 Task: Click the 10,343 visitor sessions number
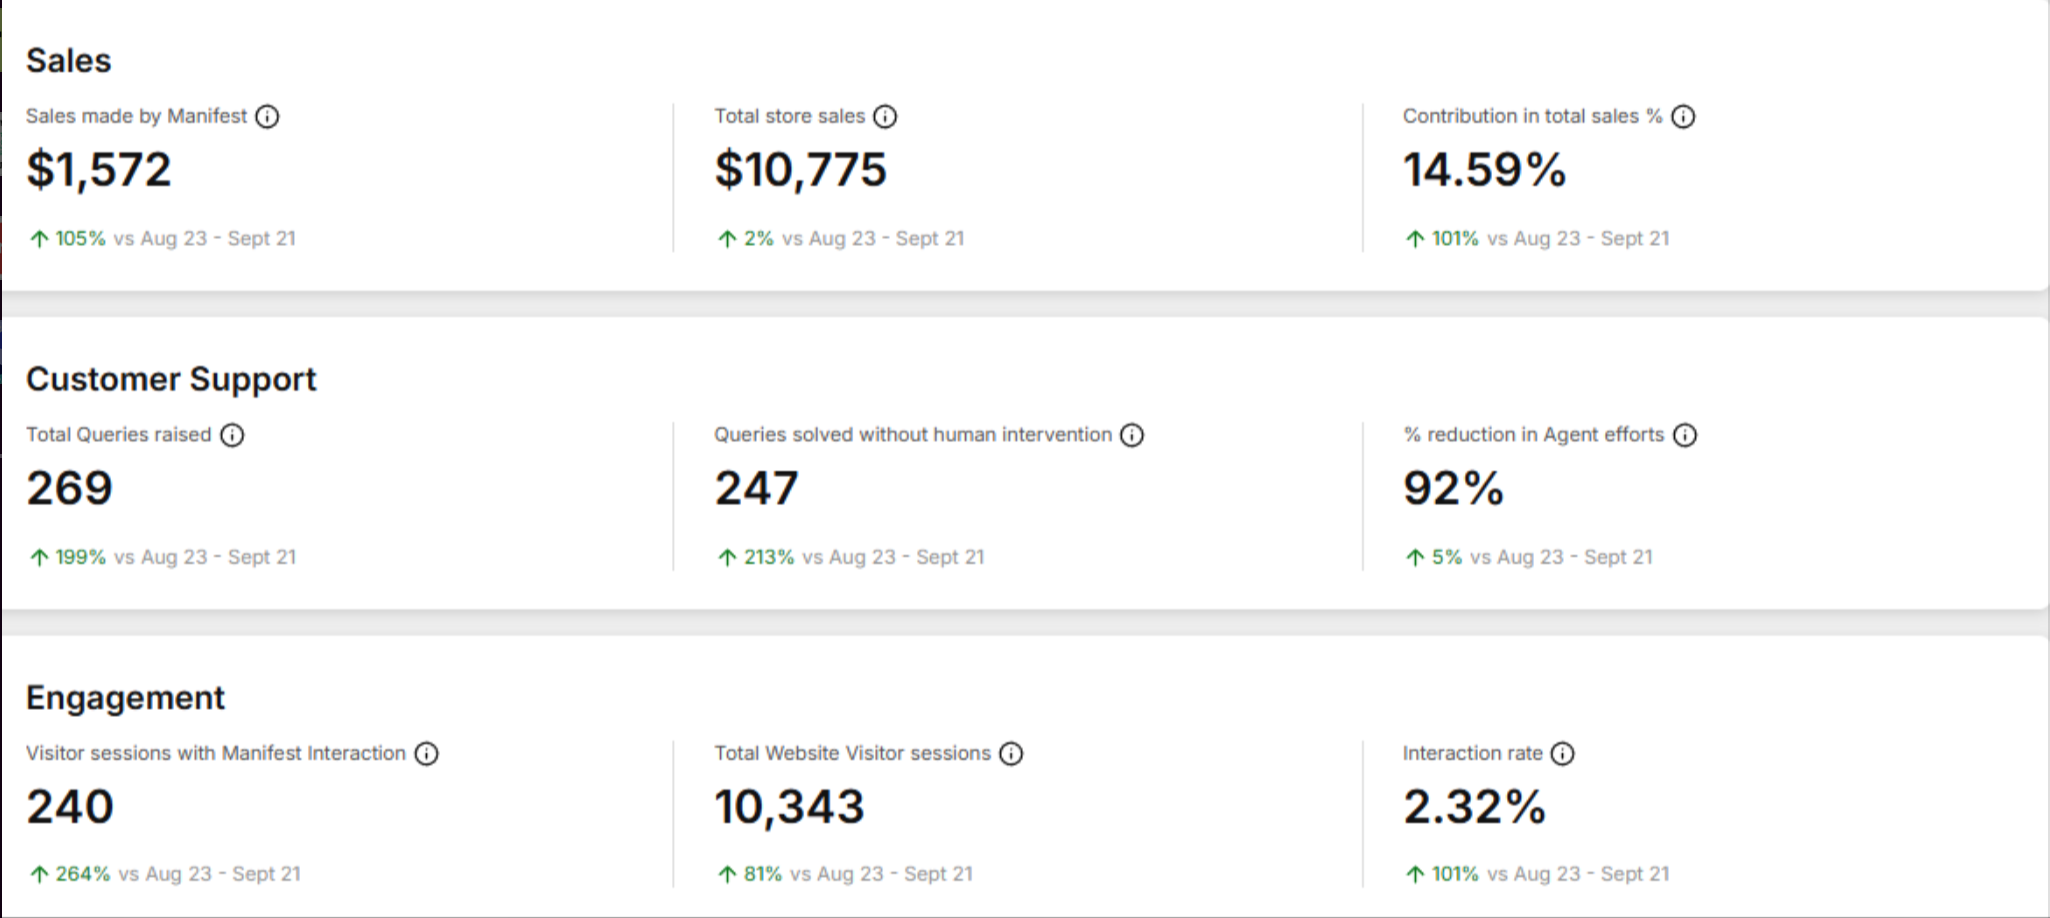coord(789,807)
